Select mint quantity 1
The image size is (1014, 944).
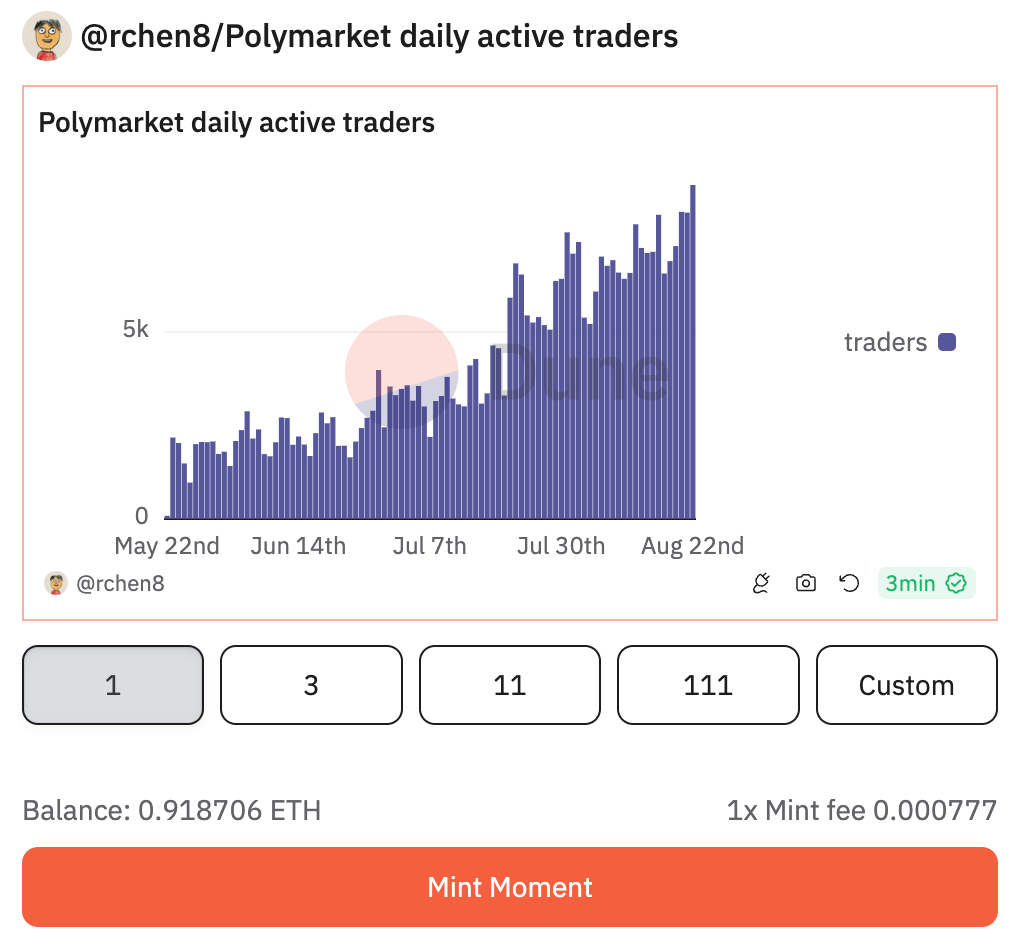tap(113, 685)
